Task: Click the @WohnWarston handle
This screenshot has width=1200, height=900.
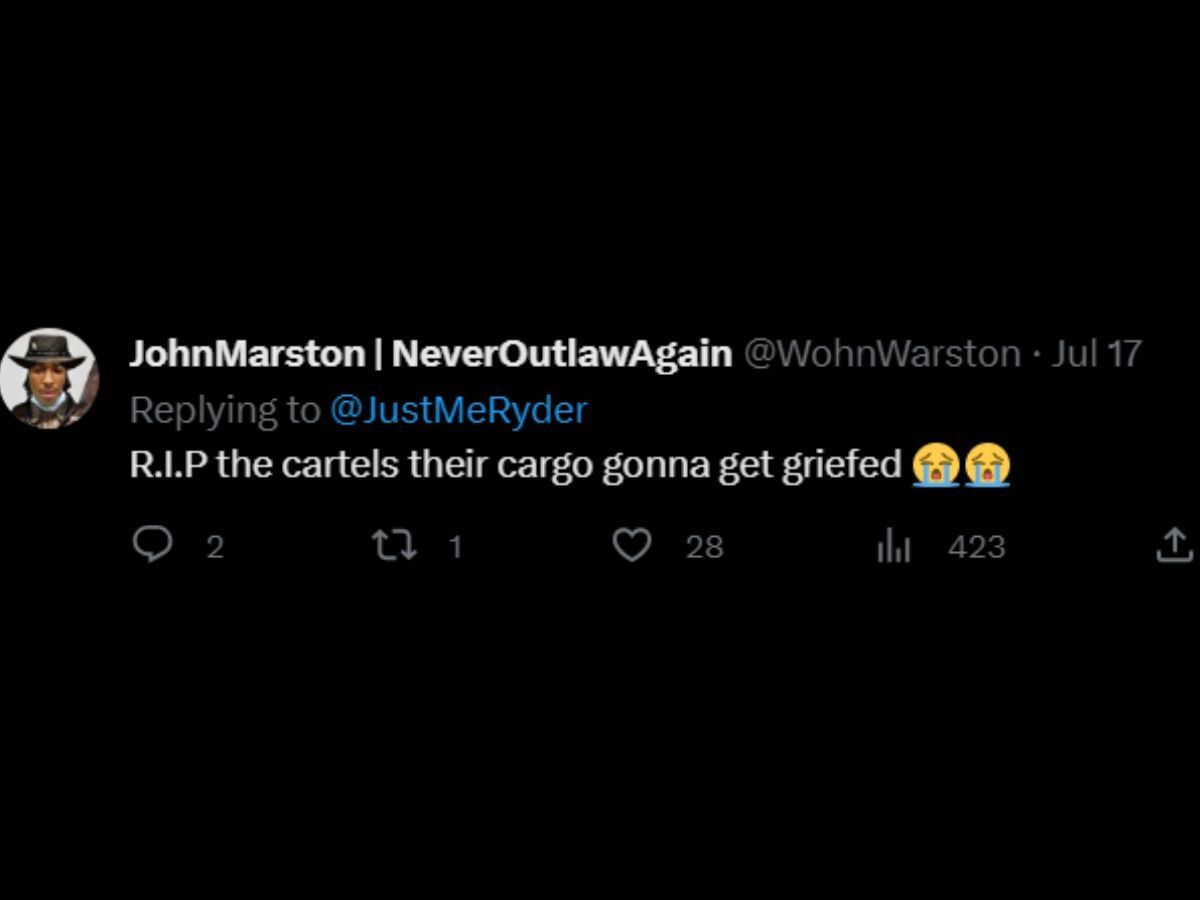Action: [x=882, y=353]
